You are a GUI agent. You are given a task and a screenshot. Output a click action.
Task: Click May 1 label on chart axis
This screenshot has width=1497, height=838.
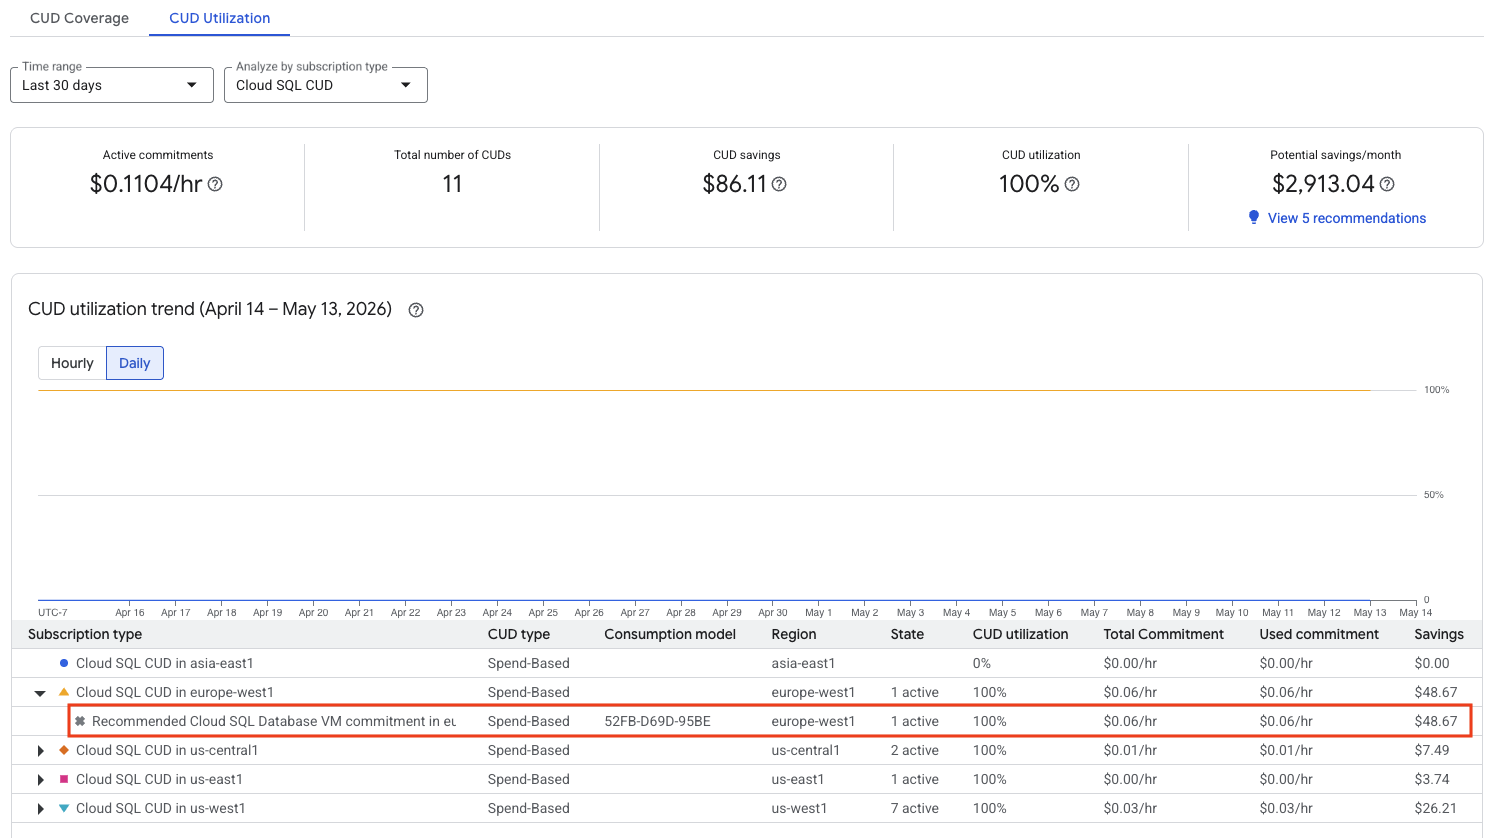(818, 612)
